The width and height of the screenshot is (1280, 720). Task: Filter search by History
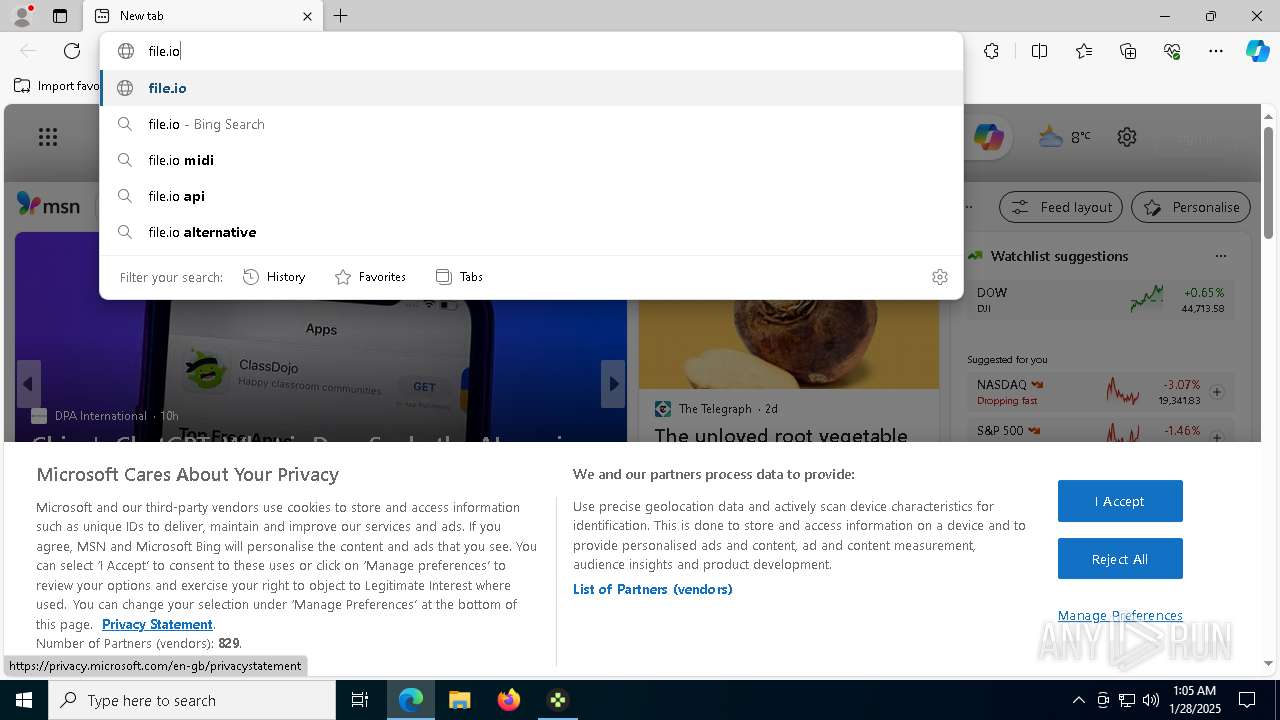[x=274, y=277]
